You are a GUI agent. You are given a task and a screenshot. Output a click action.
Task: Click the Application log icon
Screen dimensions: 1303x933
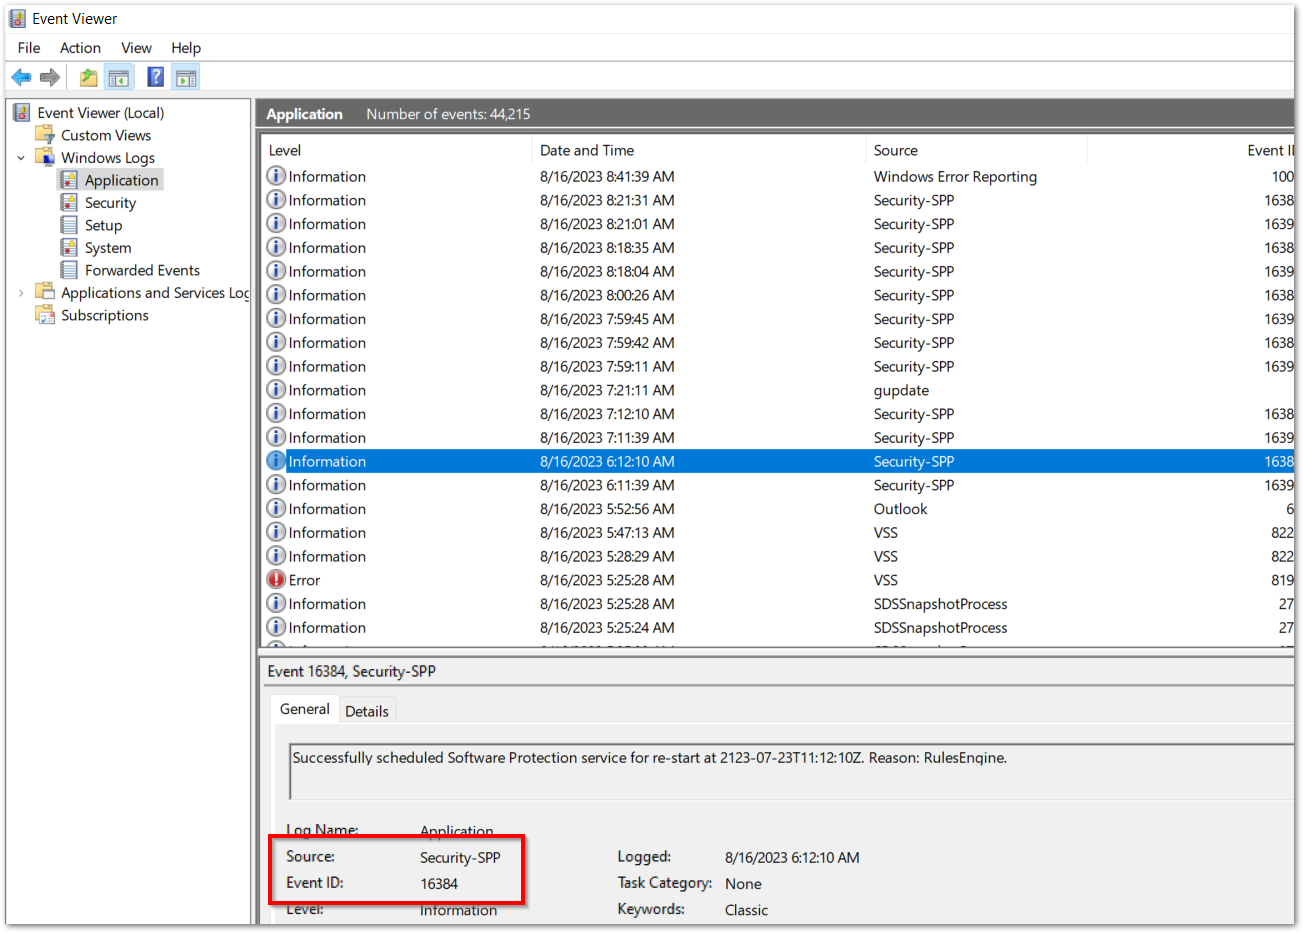[69, 180]
